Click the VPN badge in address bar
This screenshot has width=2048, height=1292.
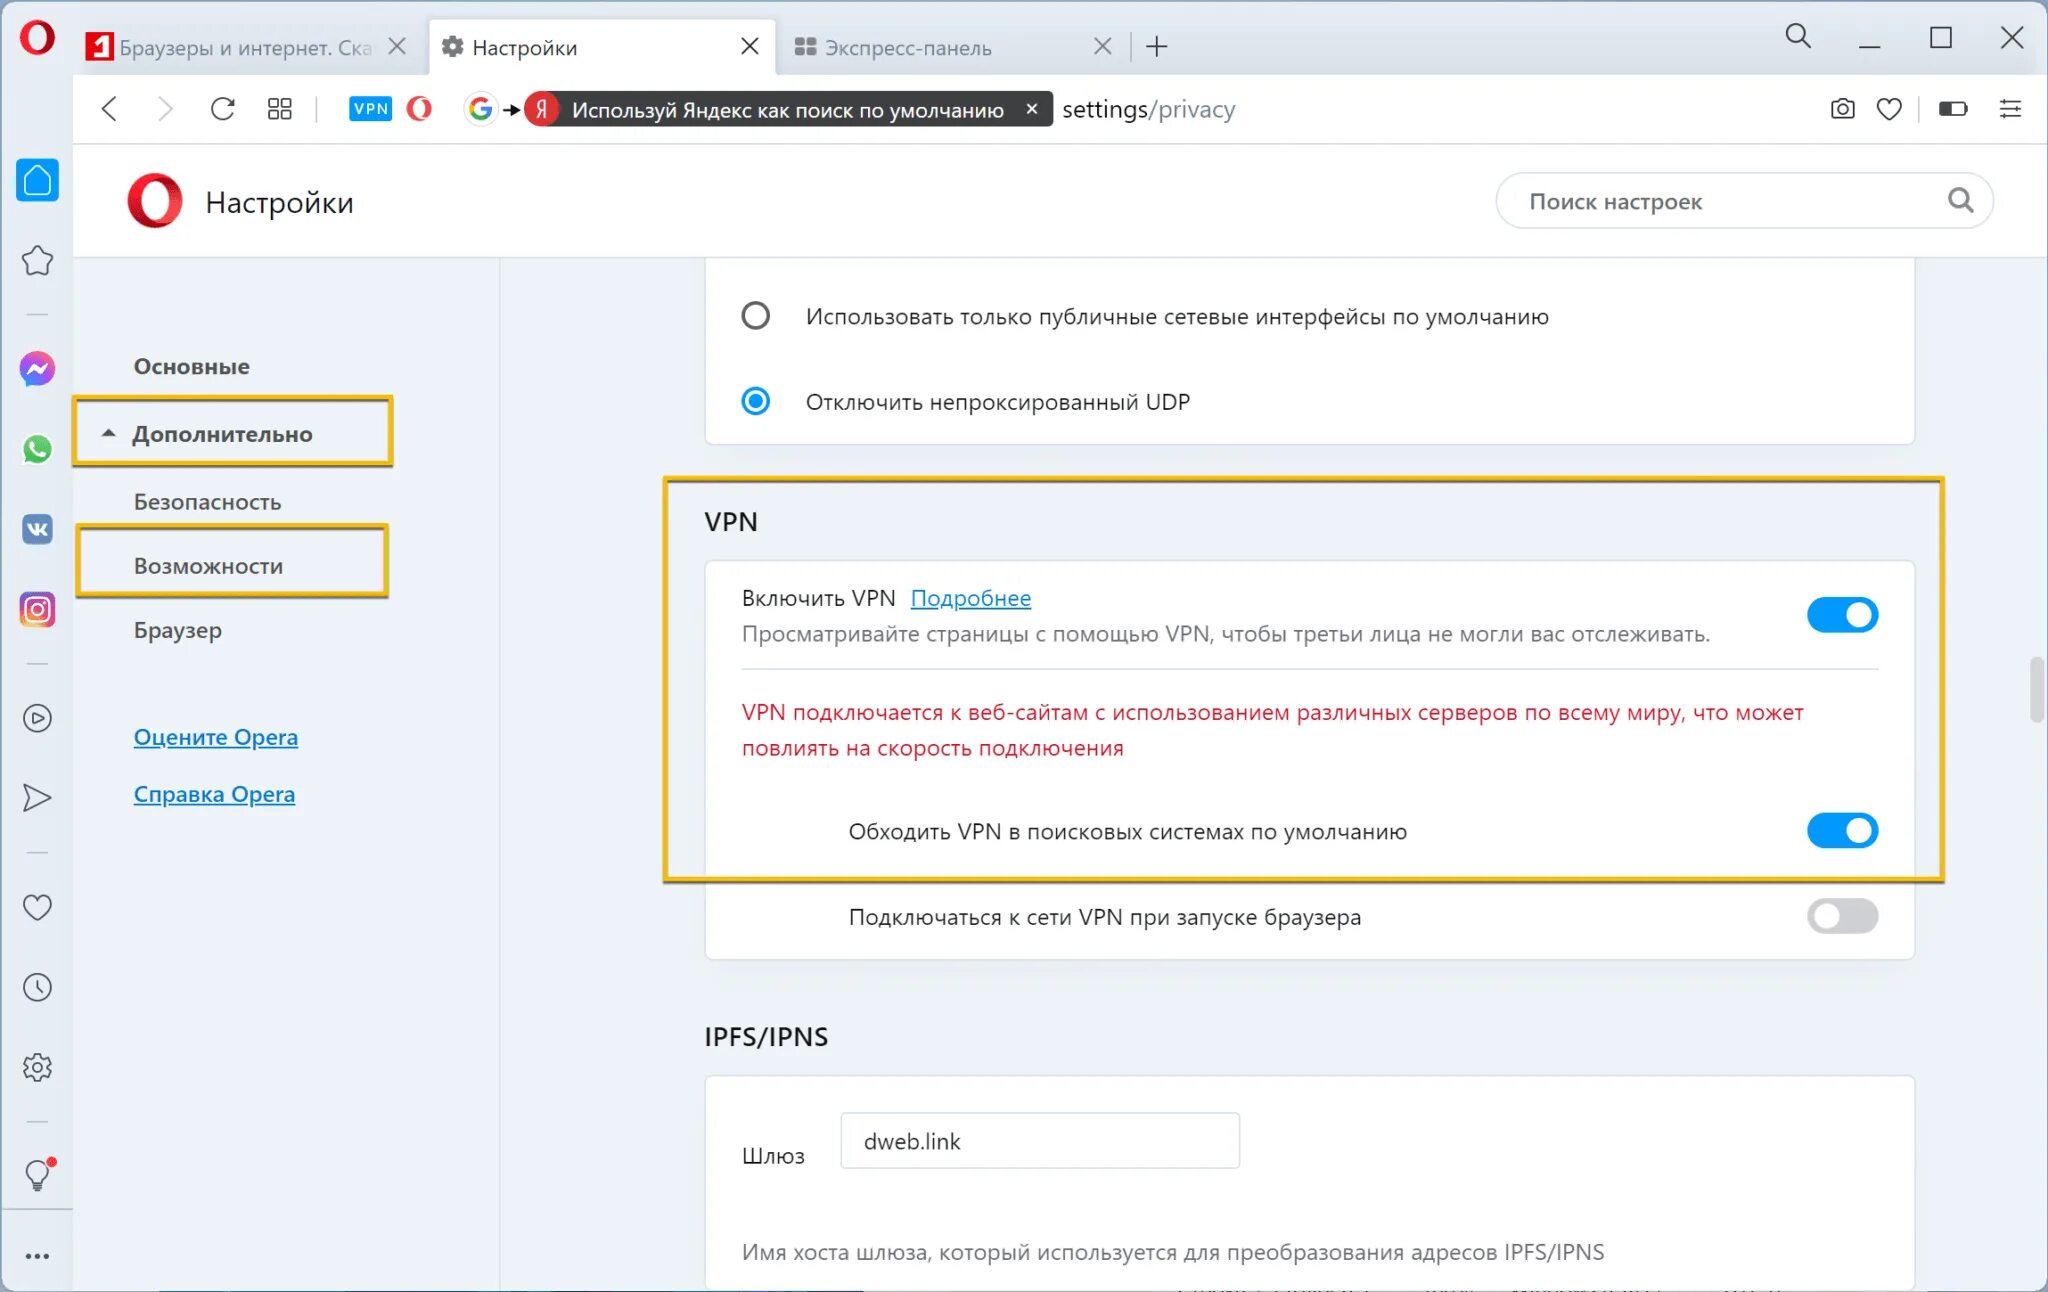(x=370, y=109)
